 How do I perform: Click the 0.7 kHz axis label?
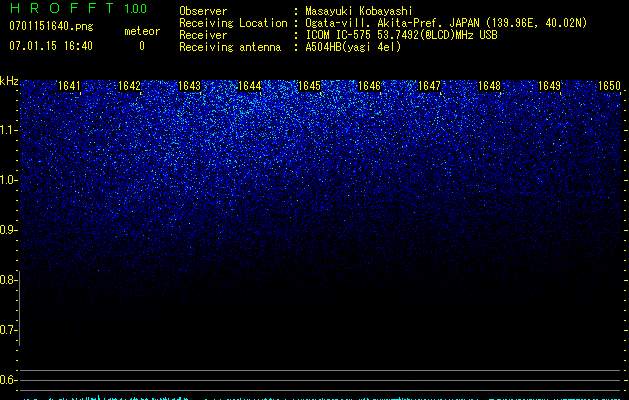point(8,330)
